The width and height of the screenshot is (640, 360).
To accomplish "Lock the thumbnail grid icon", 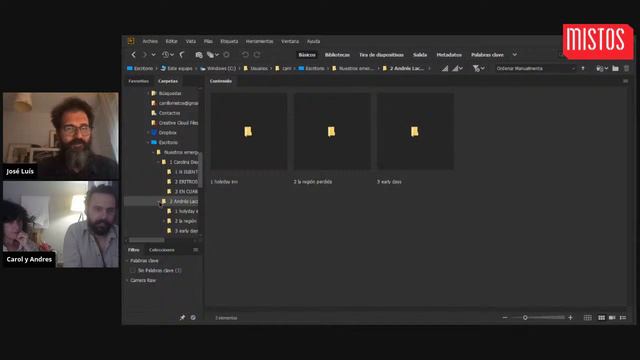I will pos(588,318).
